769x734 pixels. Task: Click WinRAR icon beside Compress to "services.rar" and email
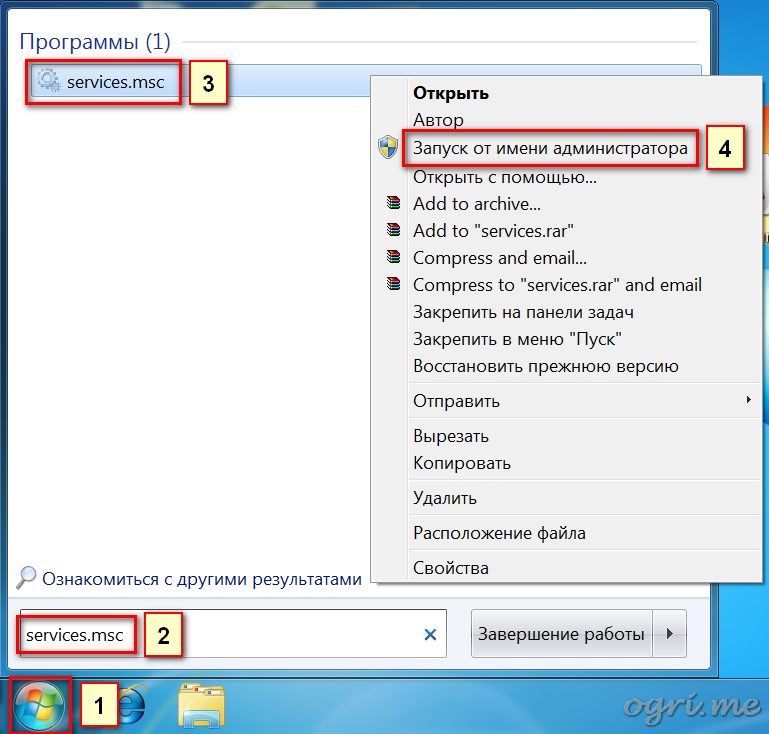[x=393, y=284]
